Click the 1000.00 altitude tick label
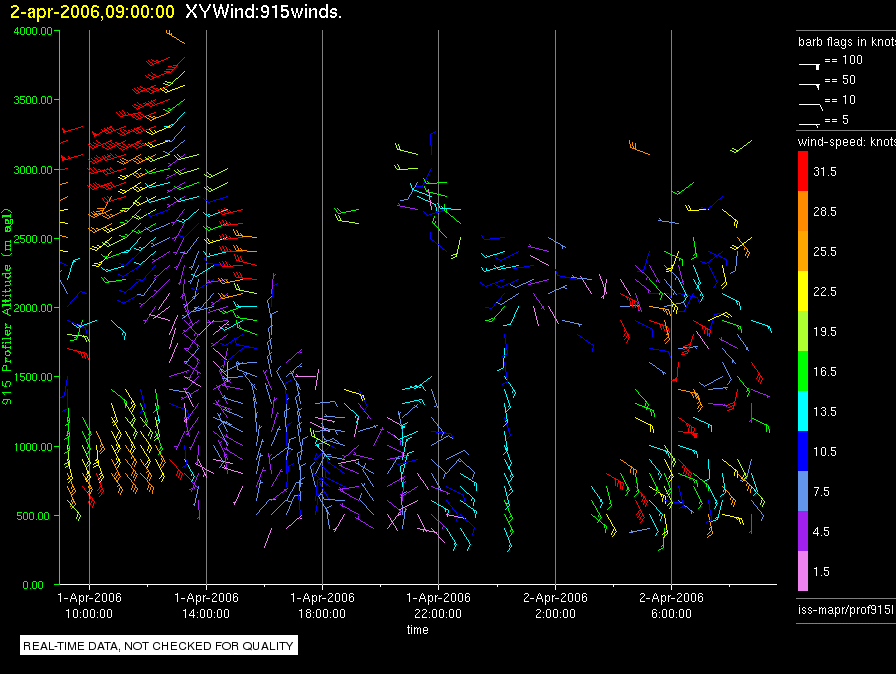896x674 pixels. click(x=33, y=447)
